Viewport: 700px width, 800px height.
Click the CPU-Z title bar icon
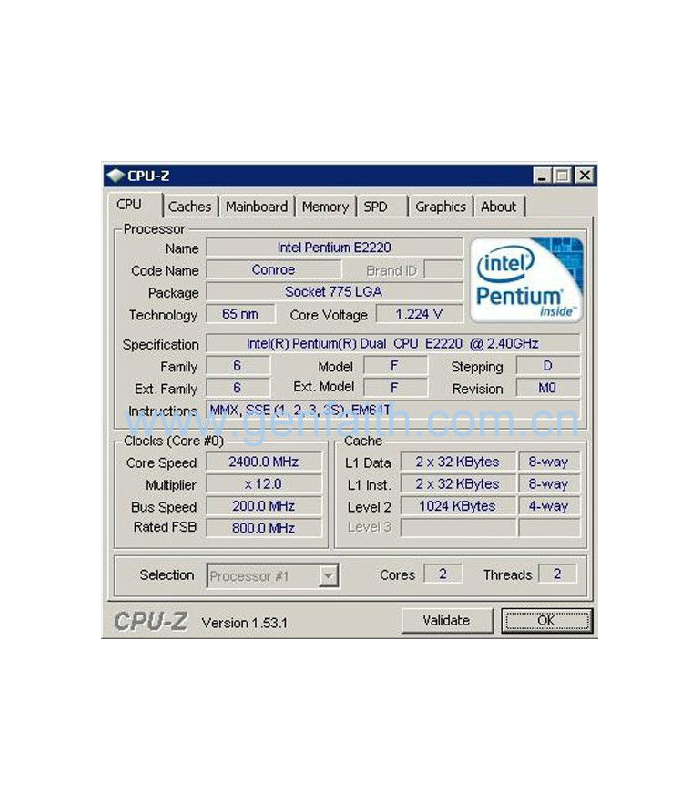click(x=115, y=176)
